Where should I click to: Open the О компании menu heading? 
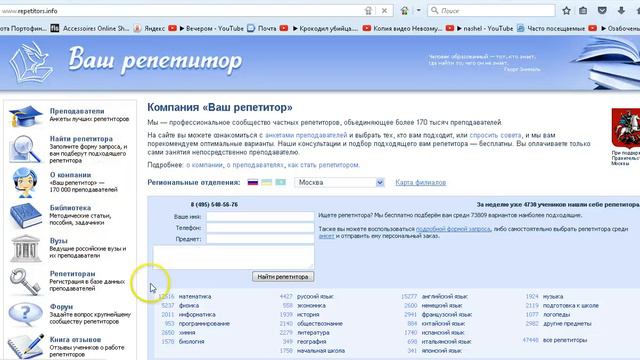click(70, 175)
